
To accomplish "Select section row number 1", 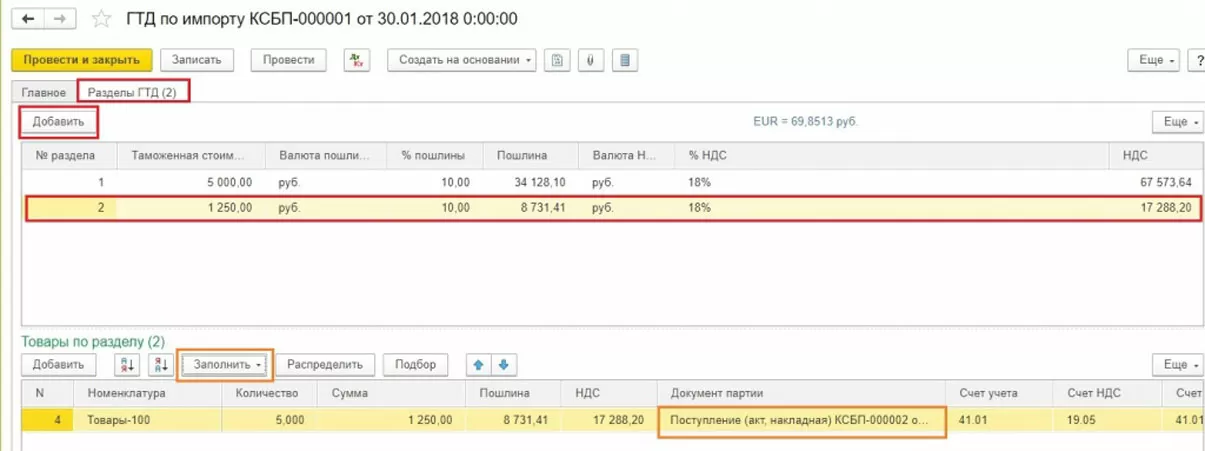I will coord(612,183).
